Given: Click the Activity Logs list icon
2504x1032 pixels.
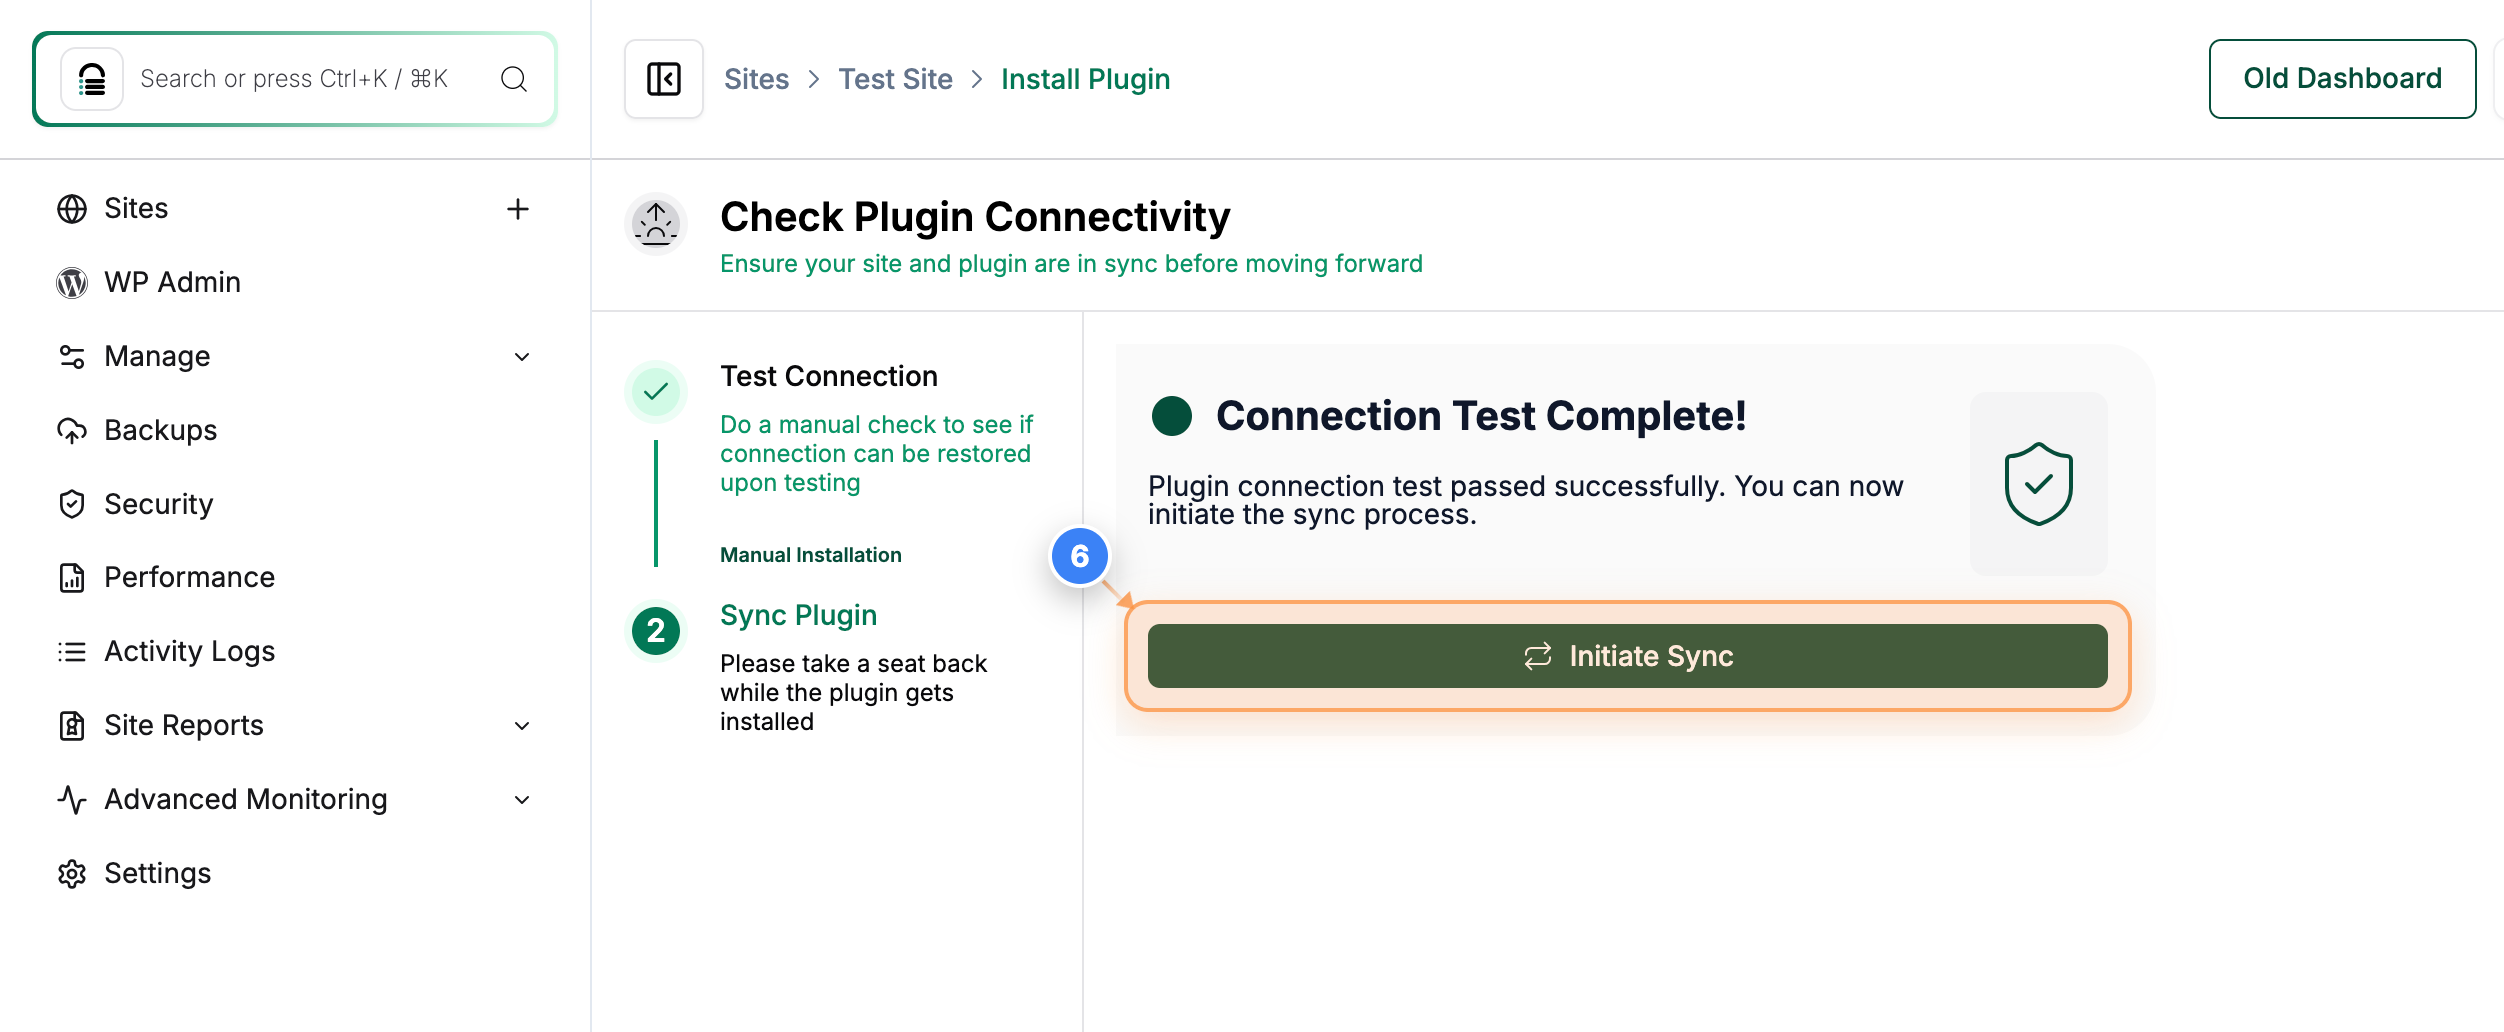Looking at the screenshot, I should pos(71,651).
